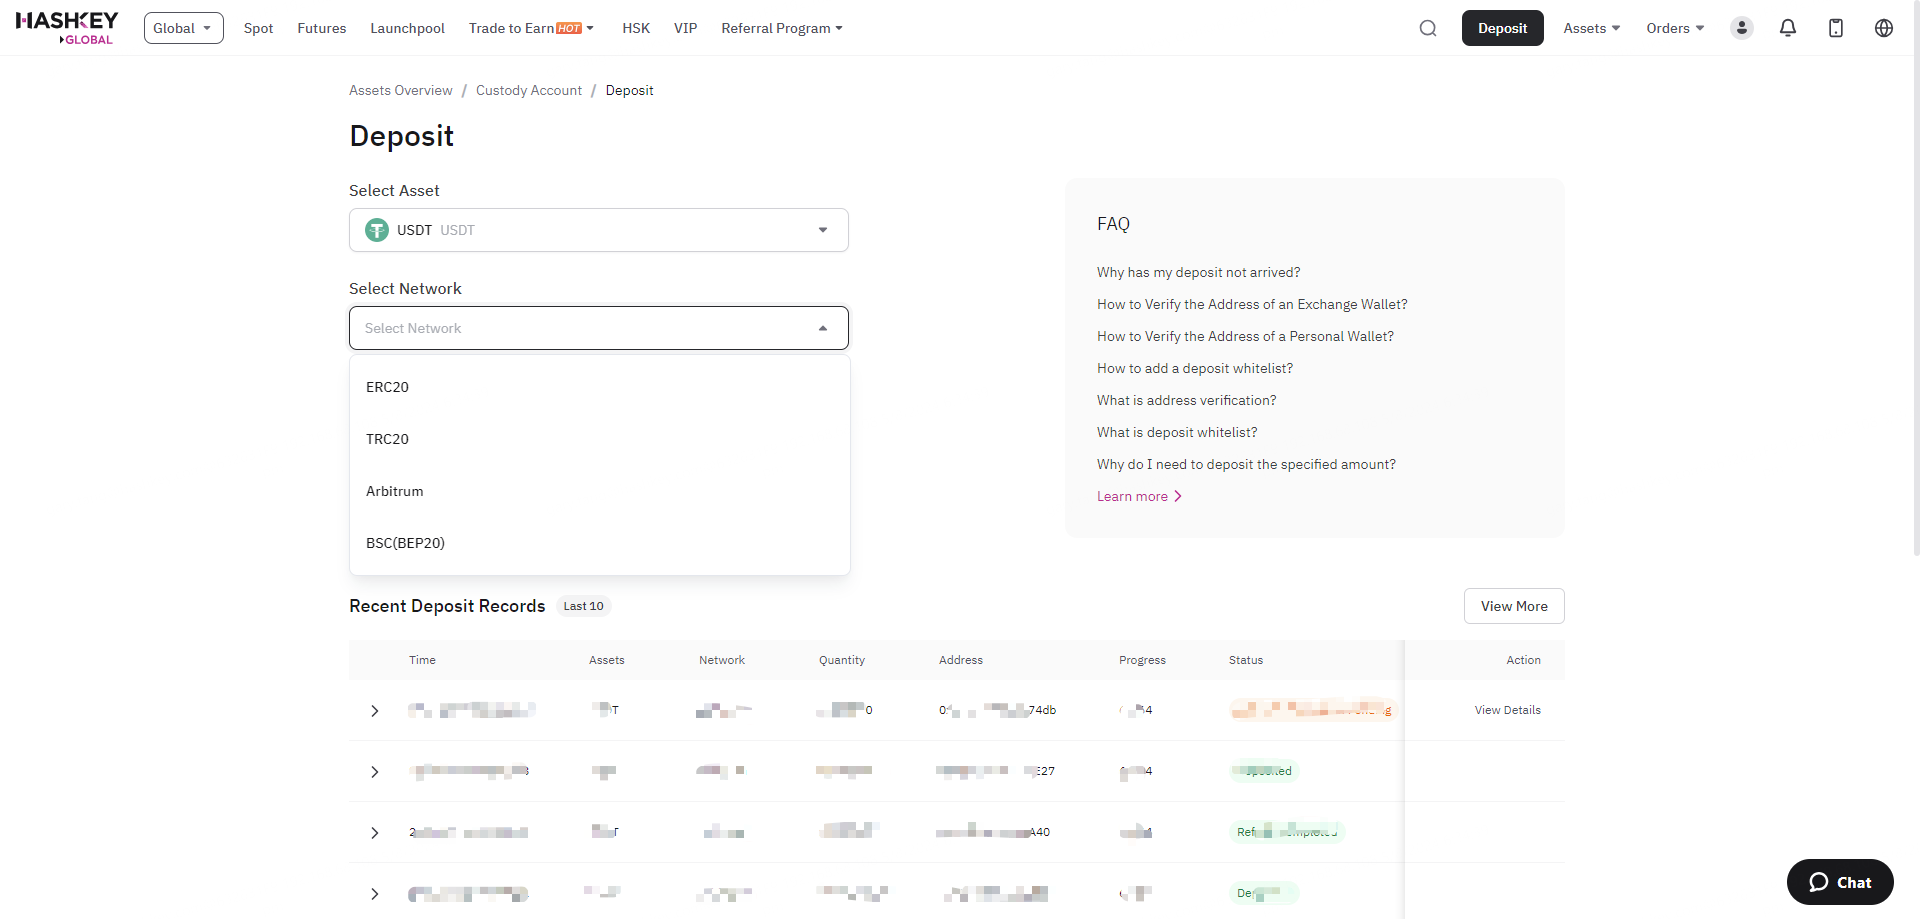Open the language globe icon
1920x919 pixels.
tap(1883, 28)
